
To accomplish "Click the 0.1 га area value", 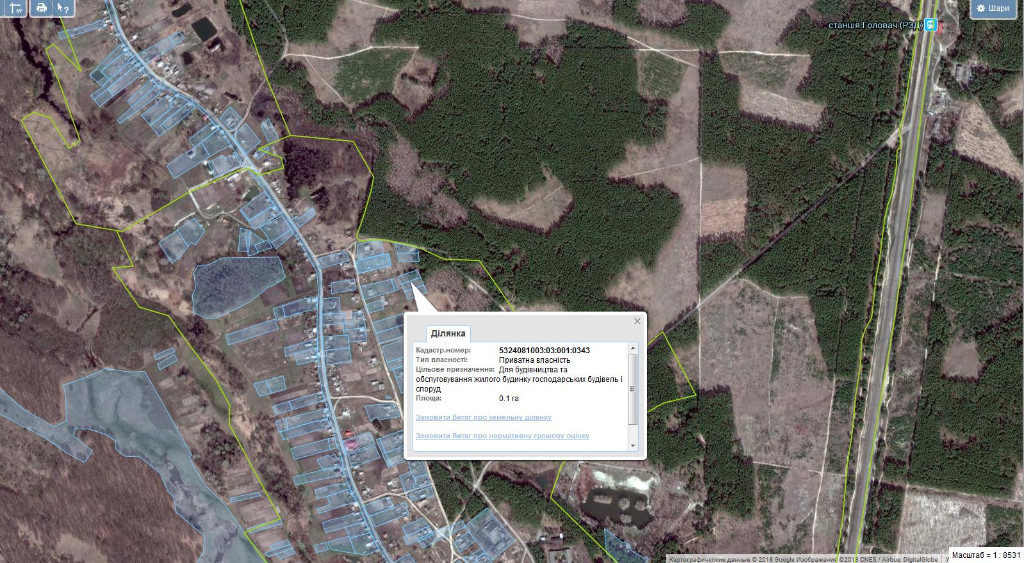I will tap(508, 398).
